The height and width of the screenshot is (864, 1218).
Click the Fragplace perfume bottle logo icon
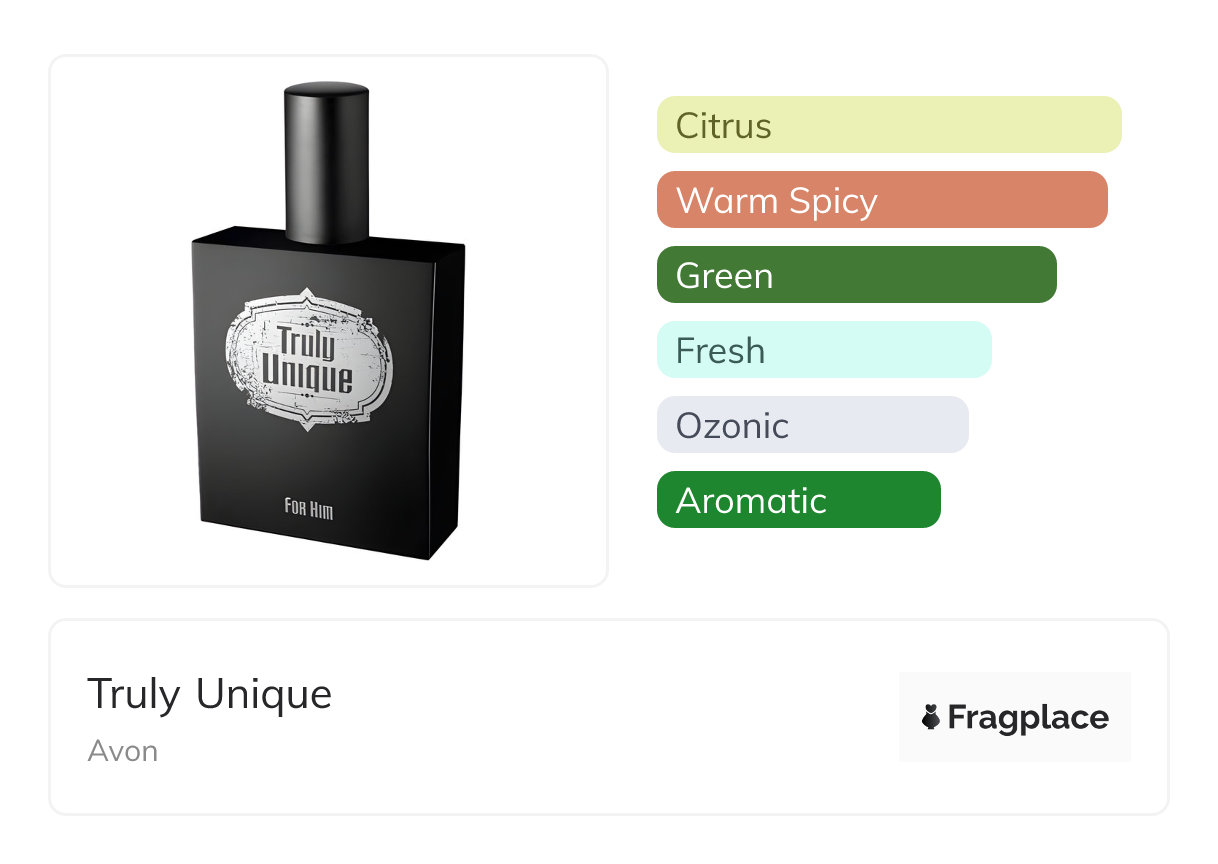pyautogui.click(x=931, y=717)
